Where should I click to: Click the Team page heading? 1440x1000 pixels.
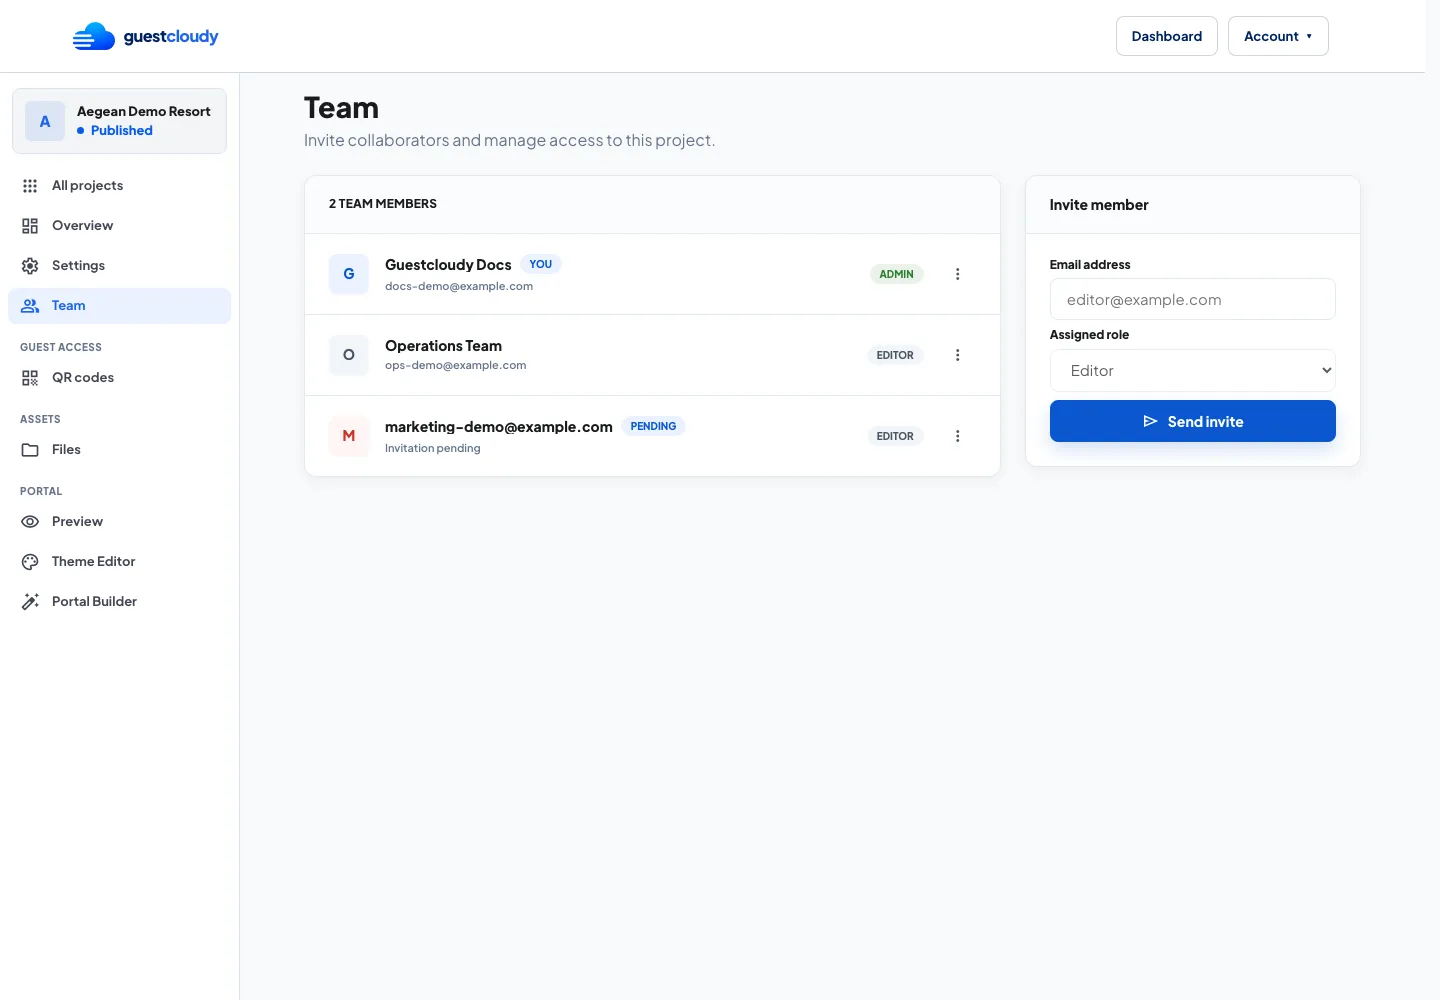[341, 108]
